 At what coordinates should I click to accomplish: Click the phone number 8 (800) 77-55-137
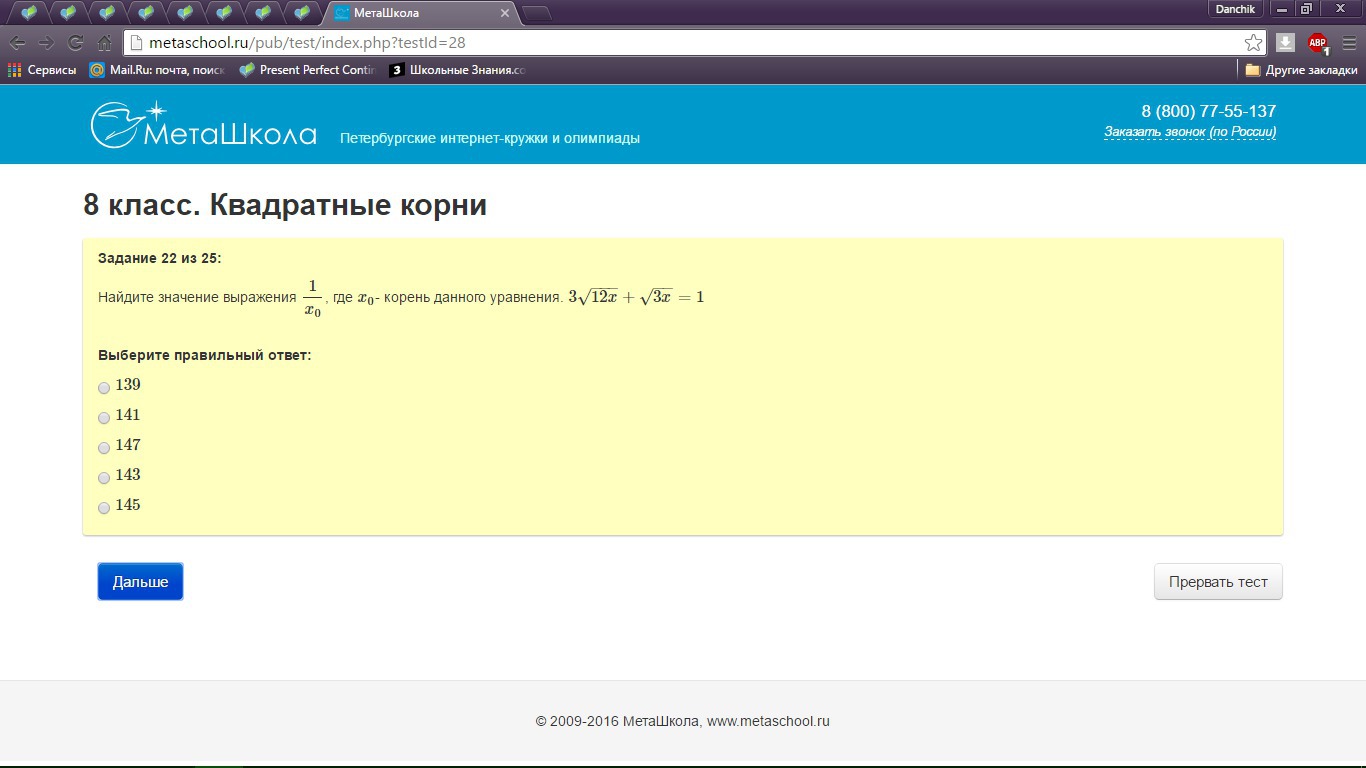(x=1209, y=111)
